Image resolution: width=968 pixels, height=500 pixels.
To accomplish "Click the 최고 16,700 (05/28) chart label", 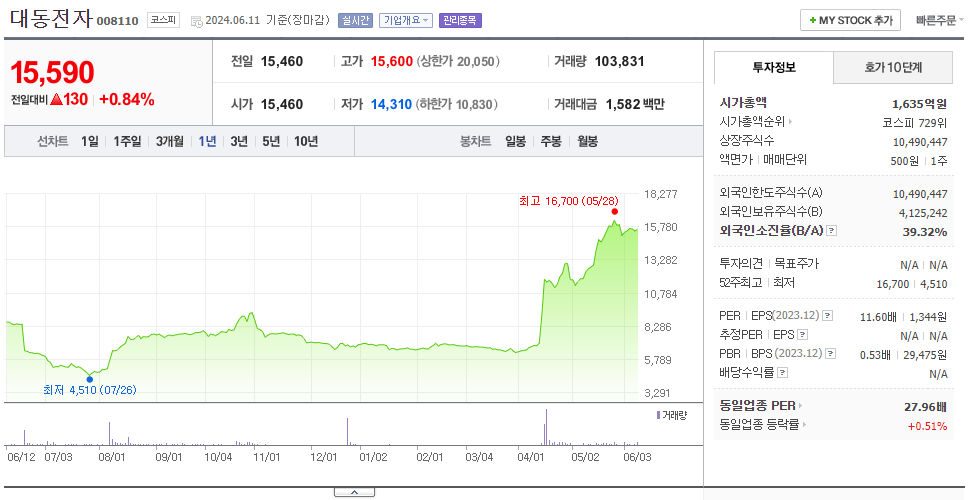I will [569, 201].
